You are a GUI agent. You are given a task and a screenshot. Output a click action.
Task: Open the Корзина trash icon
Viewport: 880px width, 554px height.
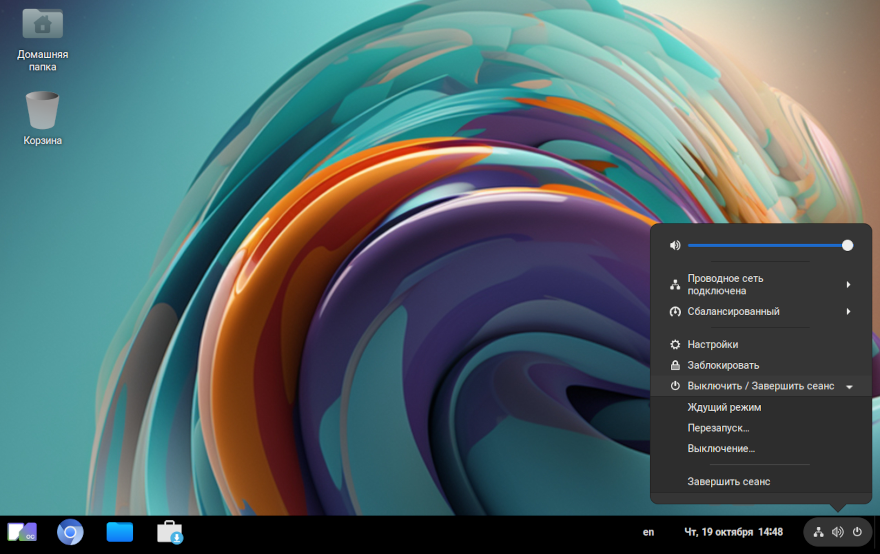coord(42,110)
